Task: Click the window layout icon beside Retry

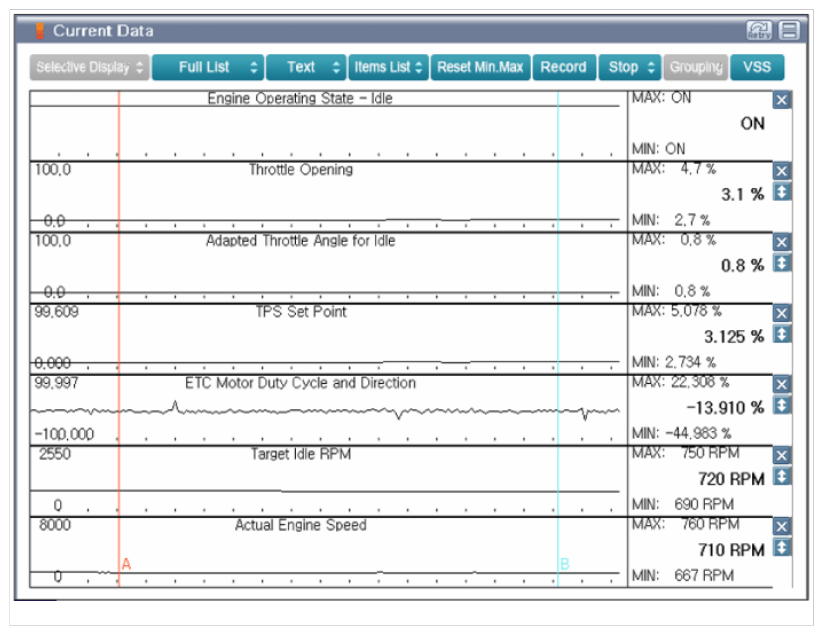Action: 789,31
